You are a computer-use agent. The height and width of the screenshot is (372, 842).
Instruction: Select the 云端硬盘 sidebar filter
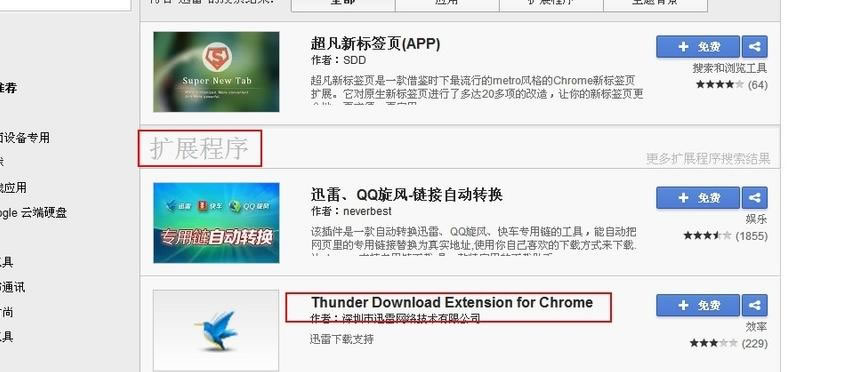pyautogui.click(x=33, y=213)
